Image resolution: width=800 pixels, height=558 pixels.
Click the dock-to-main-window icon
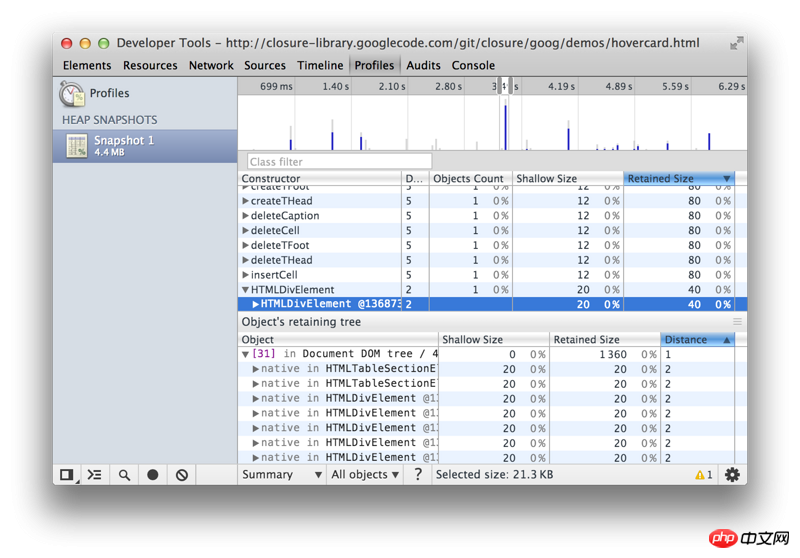point(66,475)
